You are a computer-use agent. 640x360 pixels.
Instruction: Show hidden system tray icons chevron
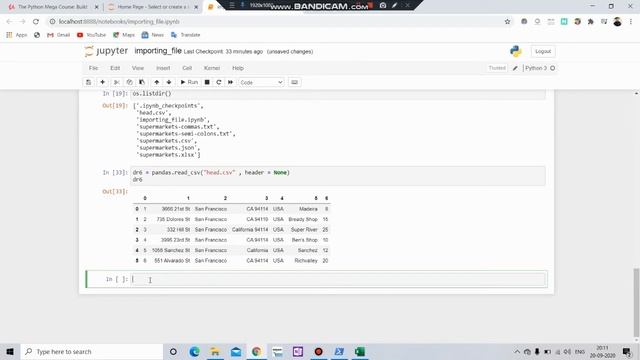pos(517,351)
